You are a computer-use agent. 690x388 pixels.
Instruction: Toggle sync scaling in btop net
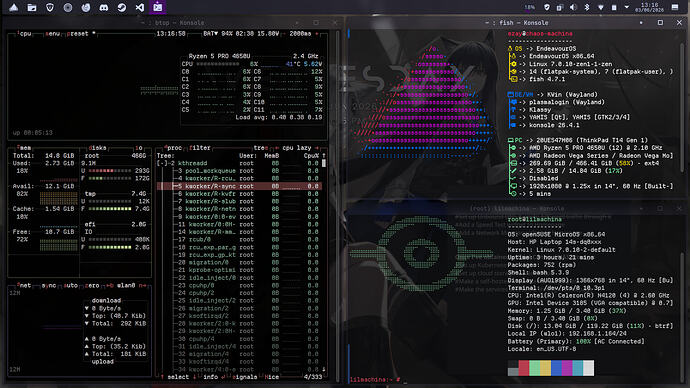(49, 286)
